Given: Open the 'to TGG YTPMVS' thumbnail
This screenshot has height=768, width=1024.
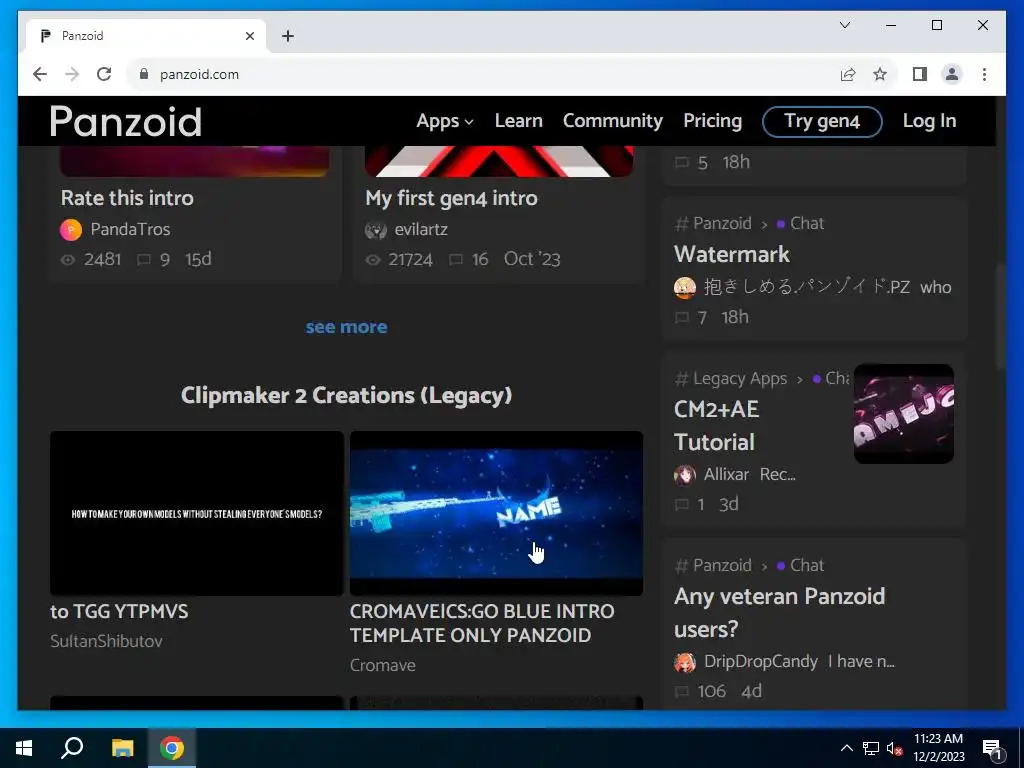Looking at the screenshot, I should [x=197, y=513].
